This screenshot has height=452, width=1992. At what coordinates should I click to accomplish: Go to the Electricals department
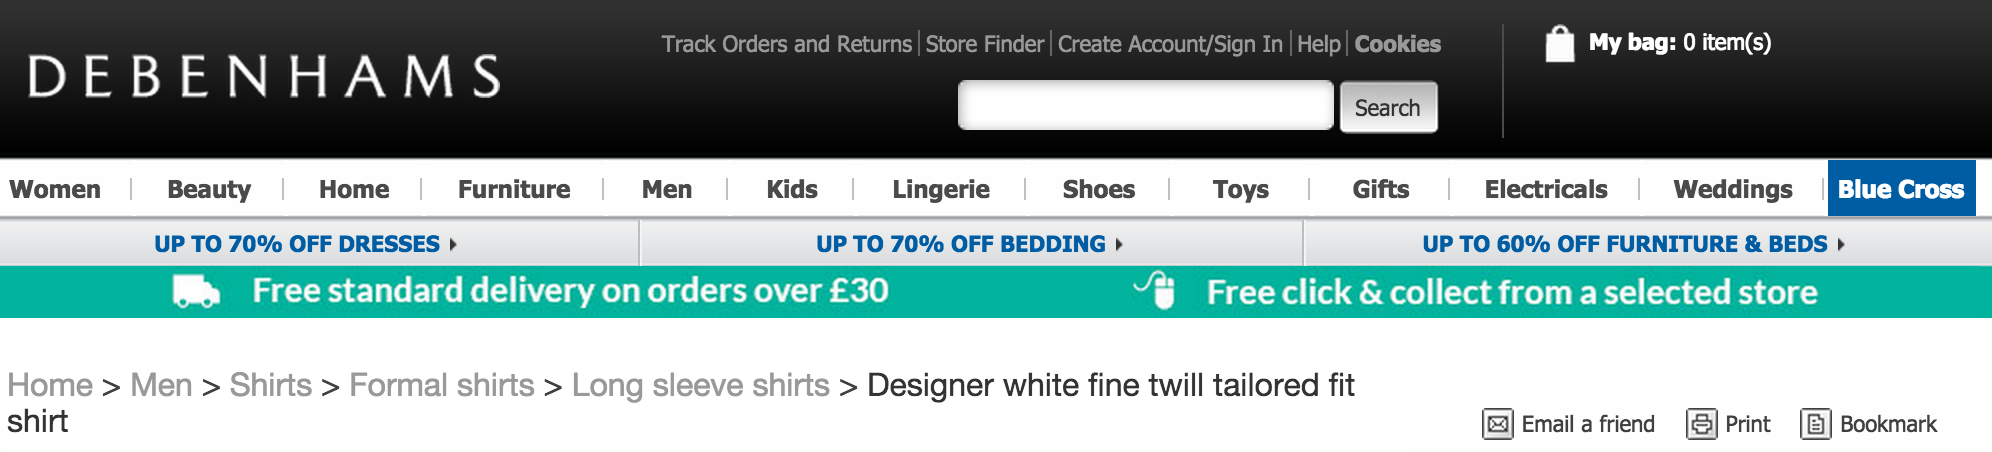pos(1545,189)
